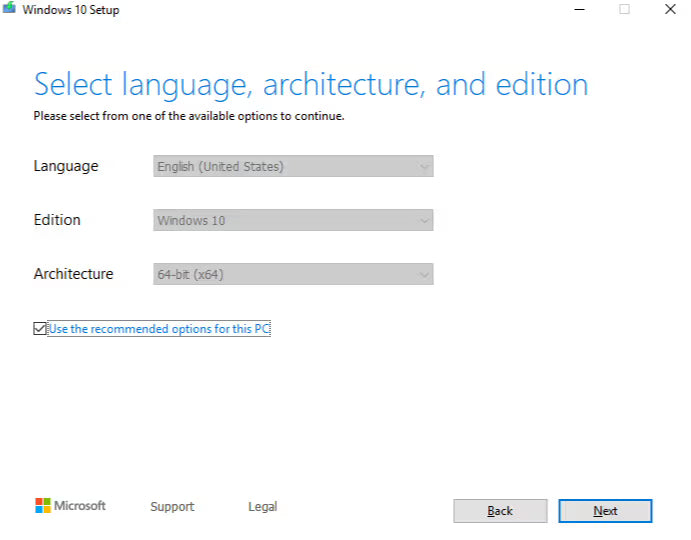
Task: Click the Architecture label
Action: click(x=74, y=274)
